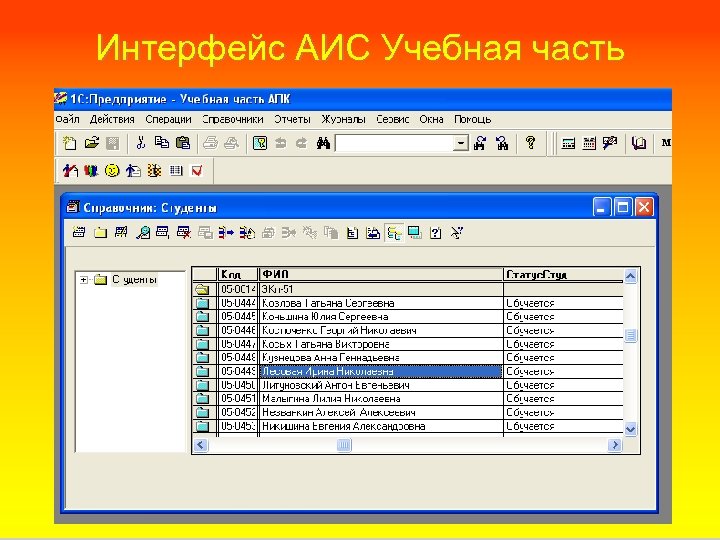The width and height of the screenshot is (720, 540).
Task: Click the ЭКп-51 group row
Action: coord(408,289)
